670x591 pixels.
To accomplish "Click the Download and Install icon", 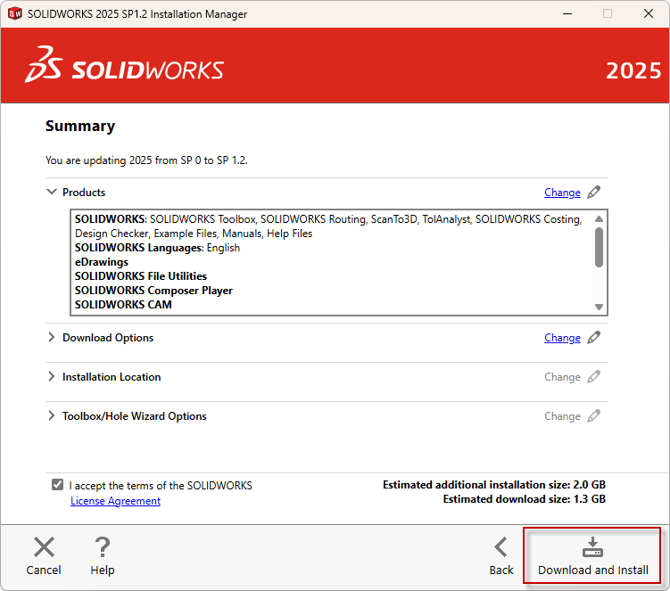I will point(593,547).
